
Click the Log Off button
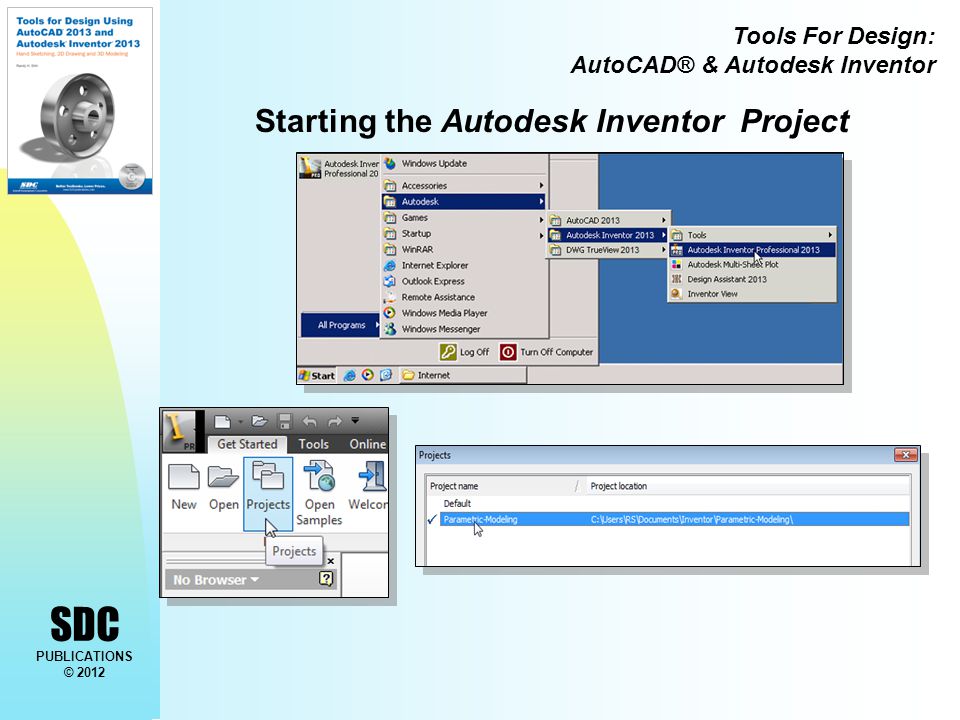pyautogui.click(x=465, y=352)
